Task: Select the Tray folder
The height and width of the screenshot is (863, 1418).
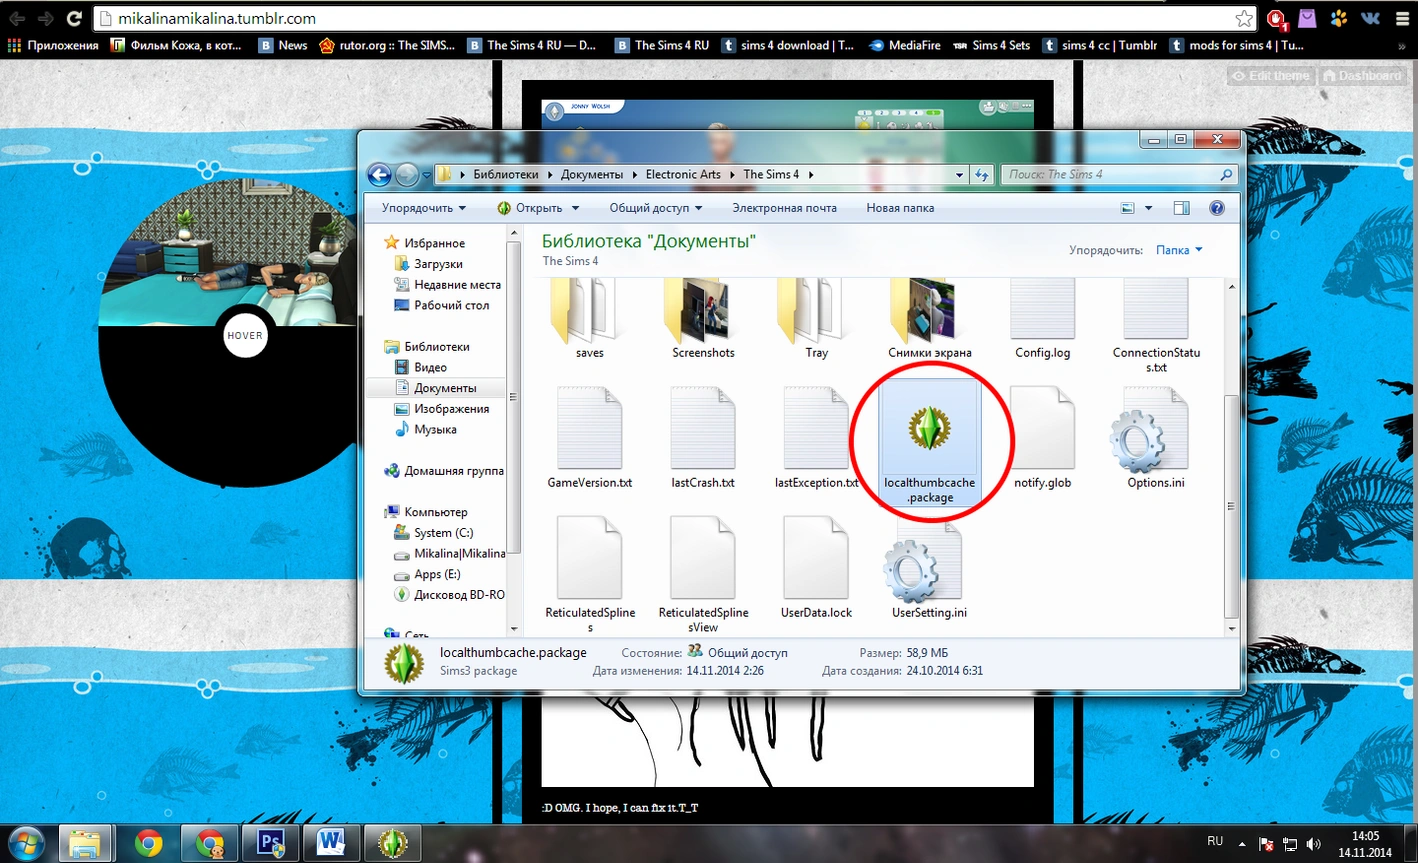Action: click(817, 320)
